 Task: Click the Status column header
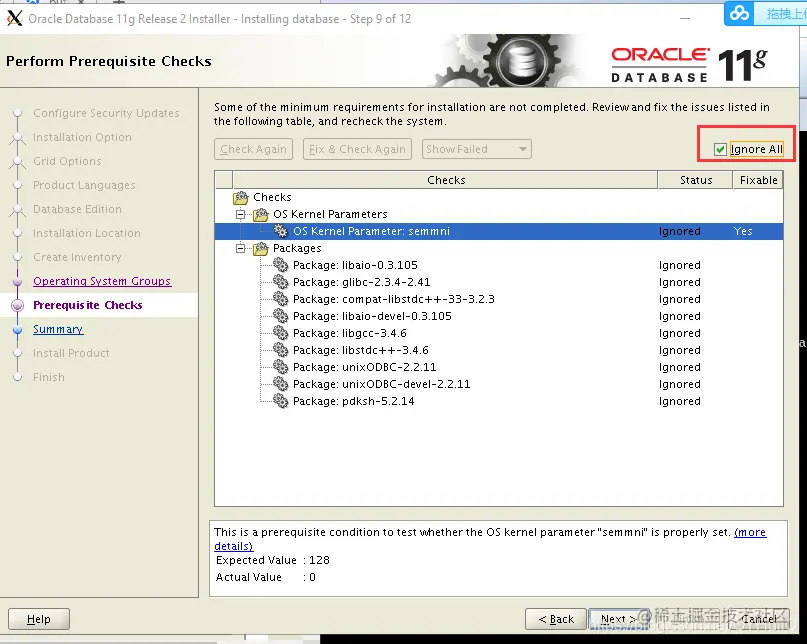[696, 180]
